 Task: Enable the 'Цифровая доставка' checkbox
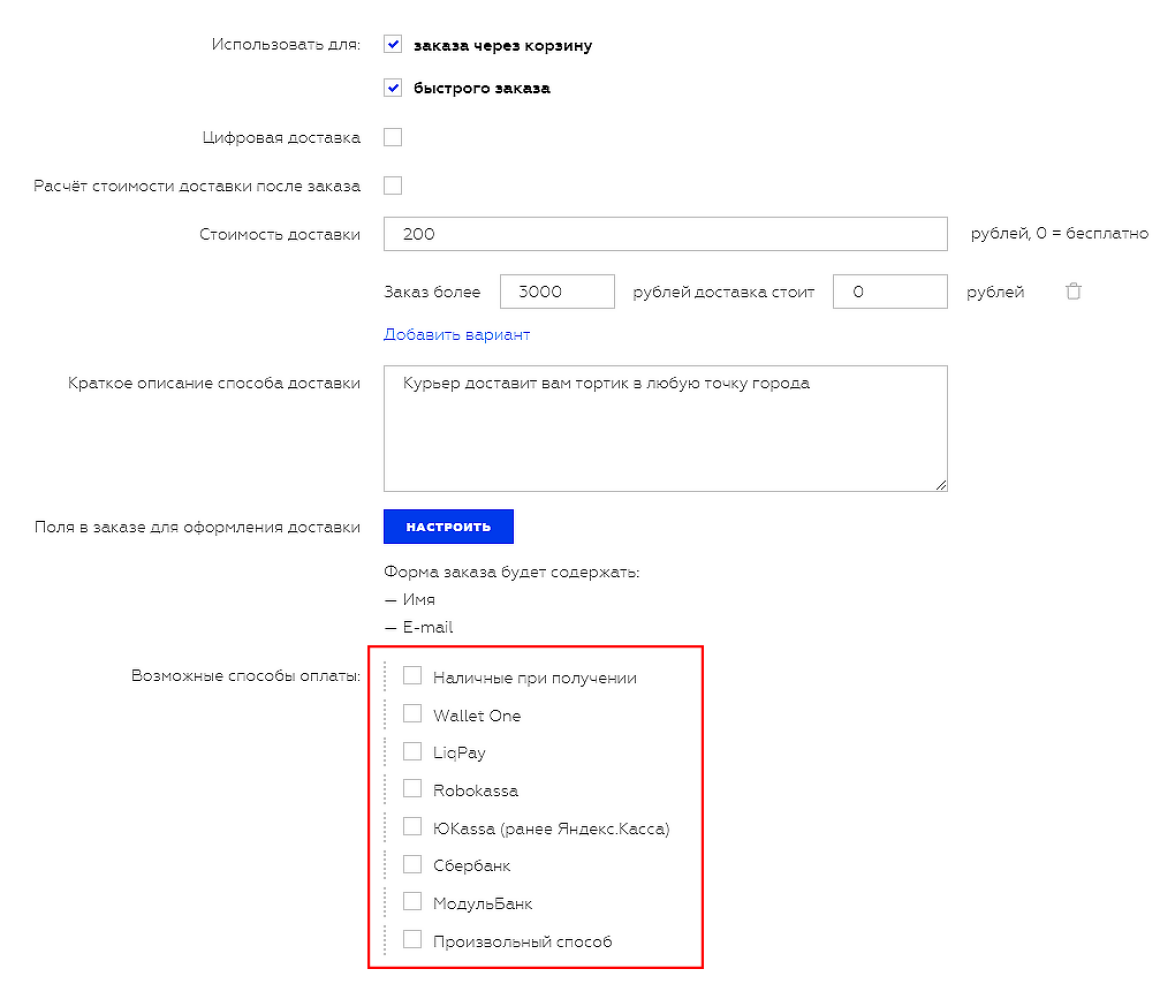393,137
